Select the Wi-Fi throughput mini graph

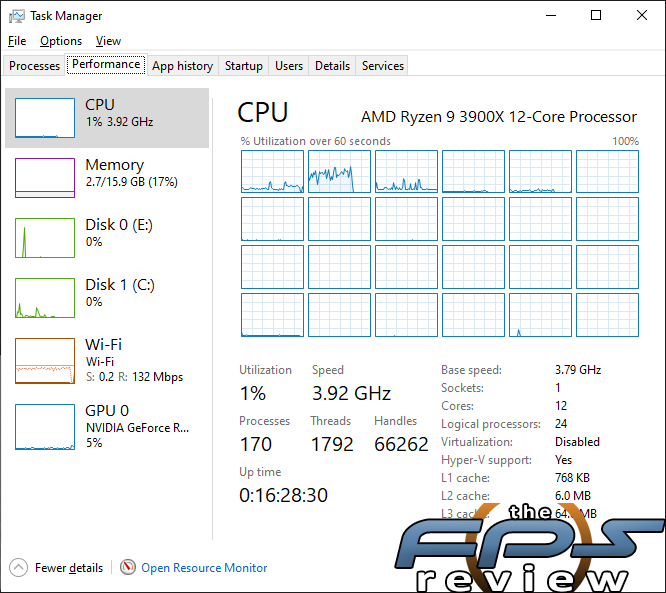(45, 361)
